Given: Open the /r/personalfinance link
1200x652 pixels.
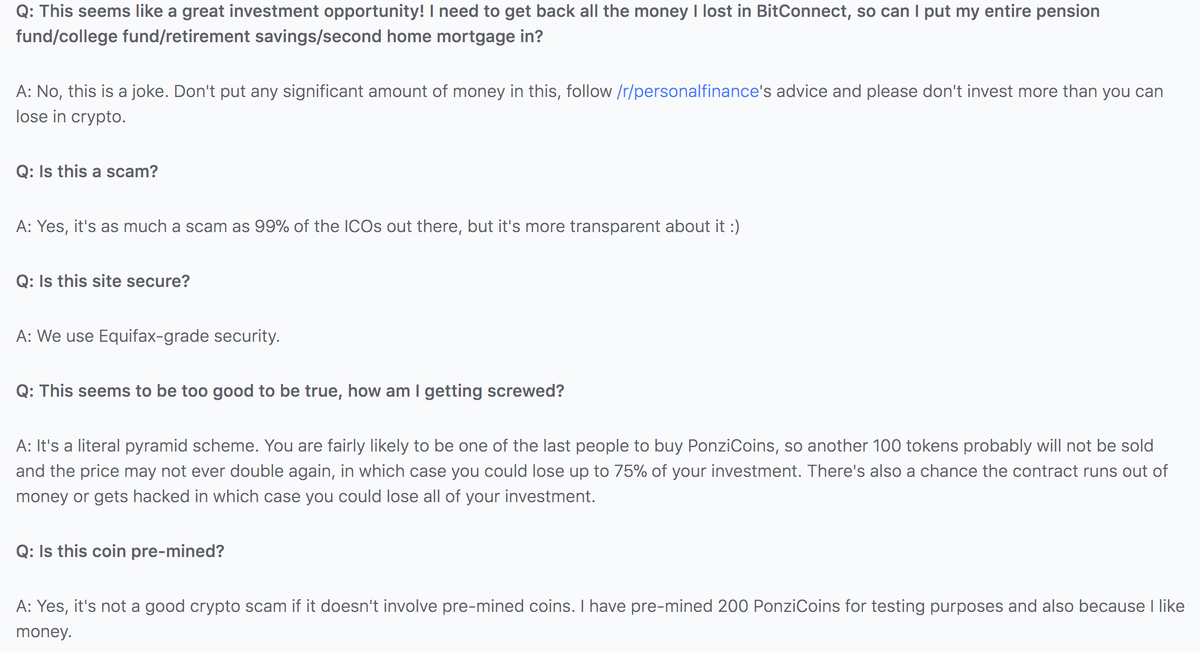Looking at the screenshot, I should tap(681, 91).
